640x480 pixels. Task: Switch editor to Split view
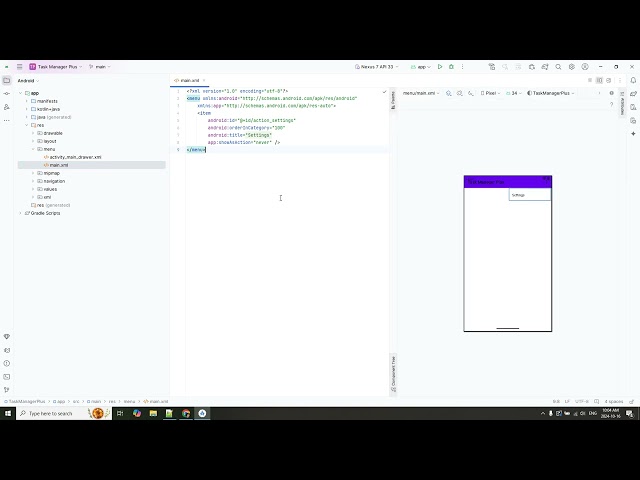tap(599, 80)
